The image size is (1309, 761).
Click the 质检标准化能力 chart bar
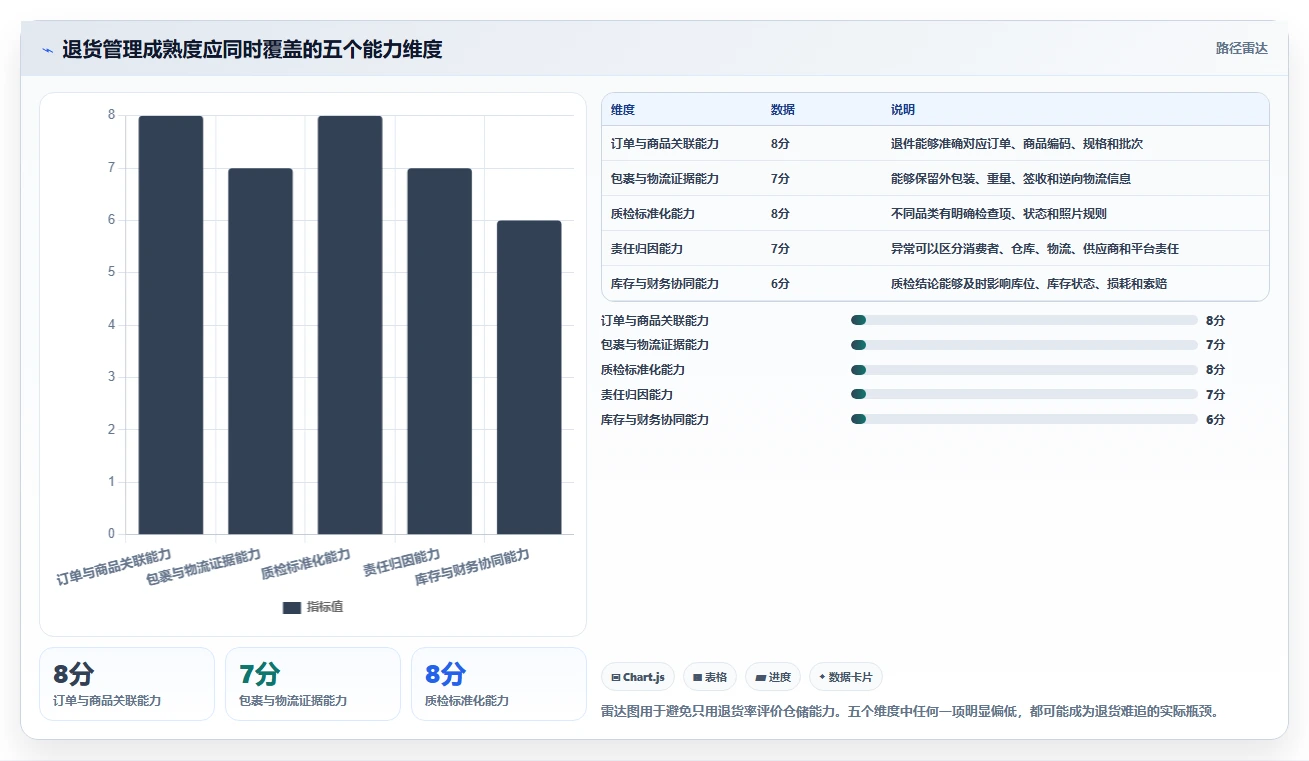click(x=350, y=325)
